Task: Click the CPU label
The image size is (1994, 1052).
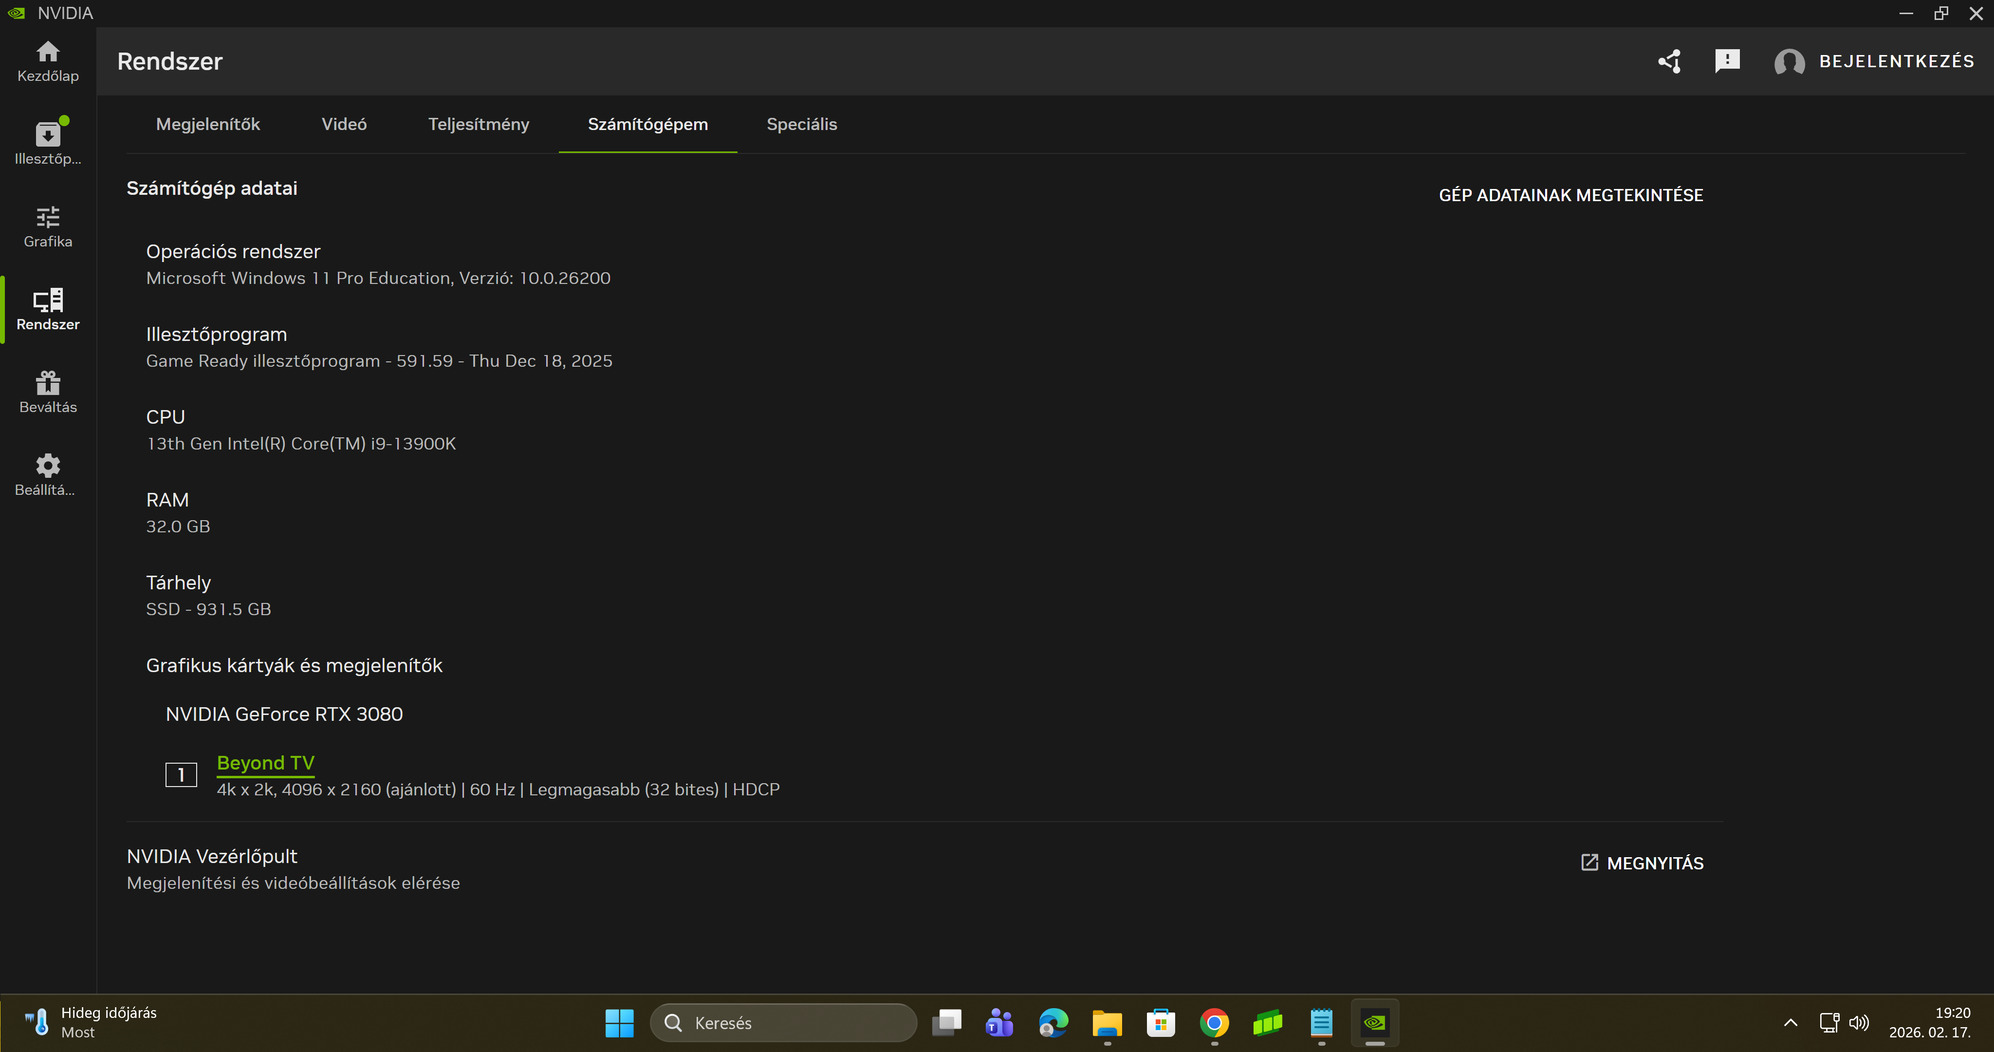Action: (166, 417)
